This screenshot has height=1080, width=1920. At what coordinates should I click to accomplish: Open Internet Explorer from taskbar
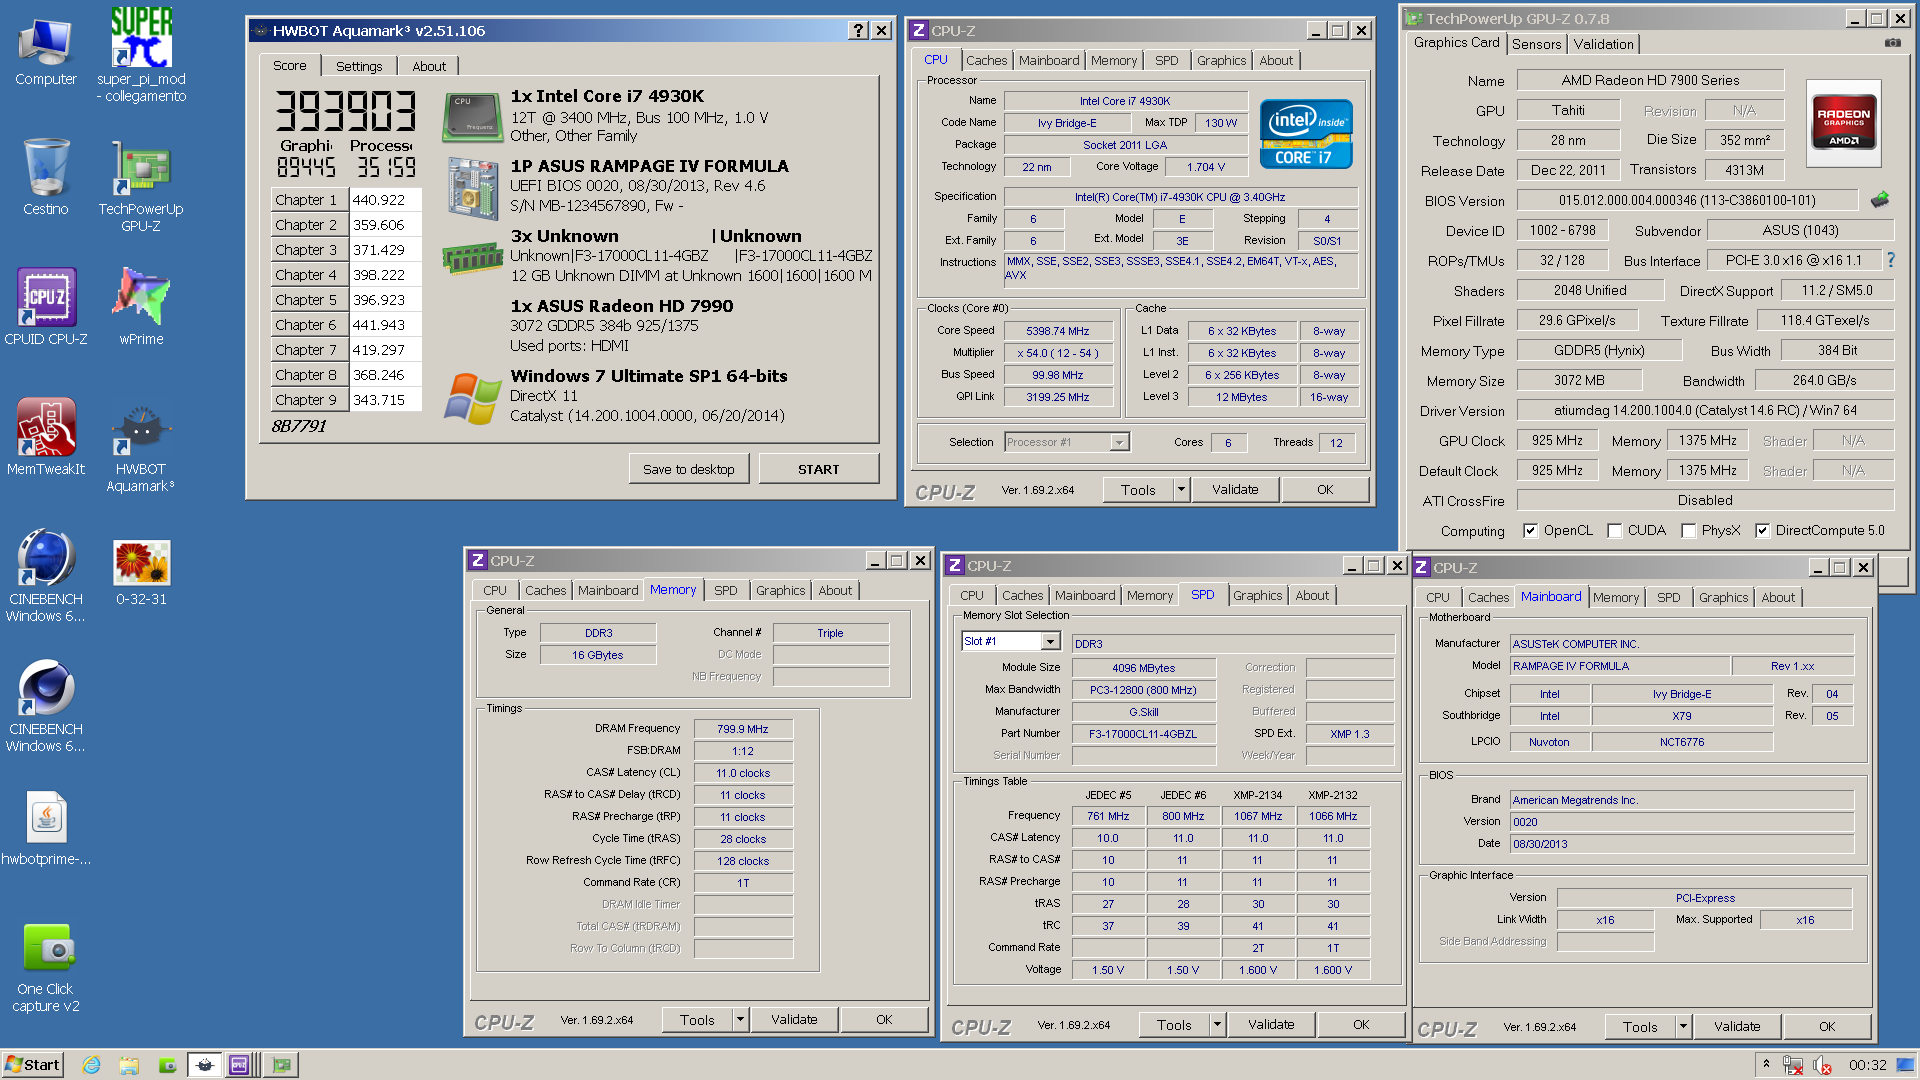point(91,1065)
